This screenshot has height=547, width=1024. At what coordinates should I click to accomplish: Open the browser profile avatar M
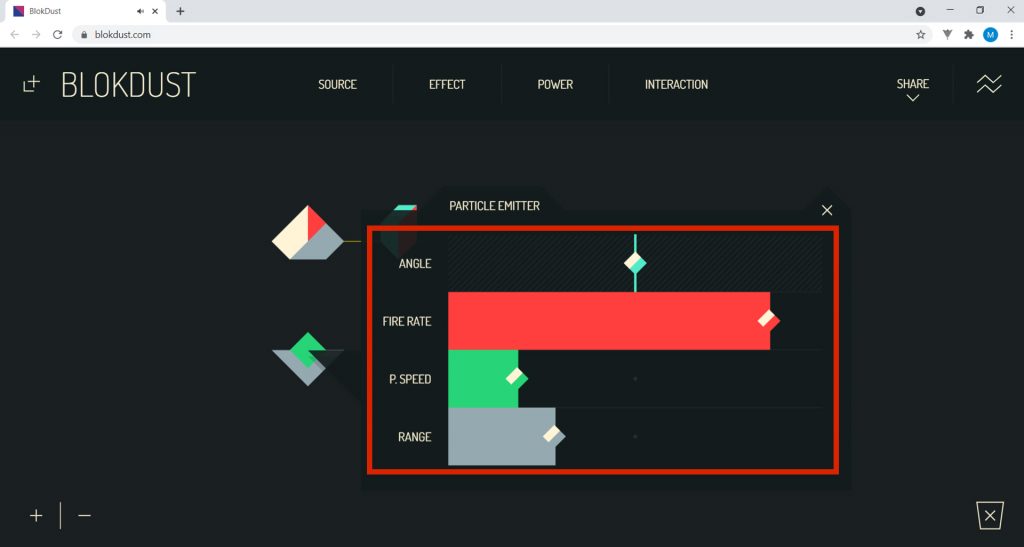(x=990, y=35)
